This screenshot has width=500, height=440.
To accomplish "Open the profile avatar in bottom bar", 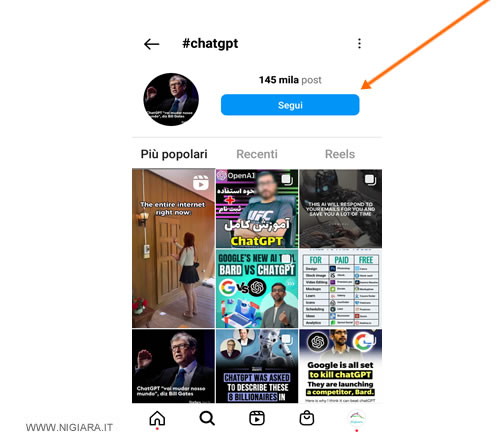I will [356, 418].
